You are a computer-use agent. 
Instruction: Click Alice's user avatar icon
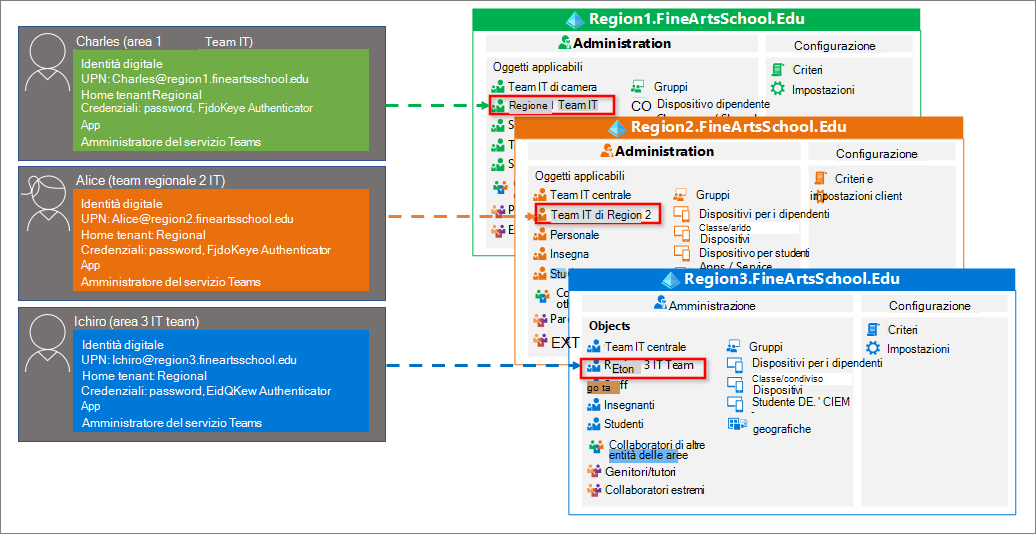48,202
